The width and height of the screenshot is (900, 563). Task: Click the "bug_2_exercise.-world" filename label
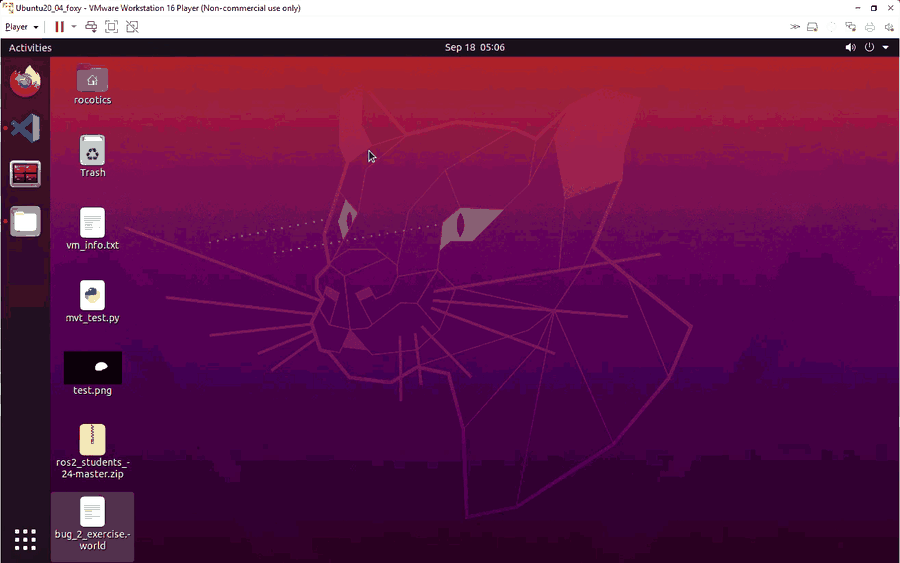[x=92, y=540]
